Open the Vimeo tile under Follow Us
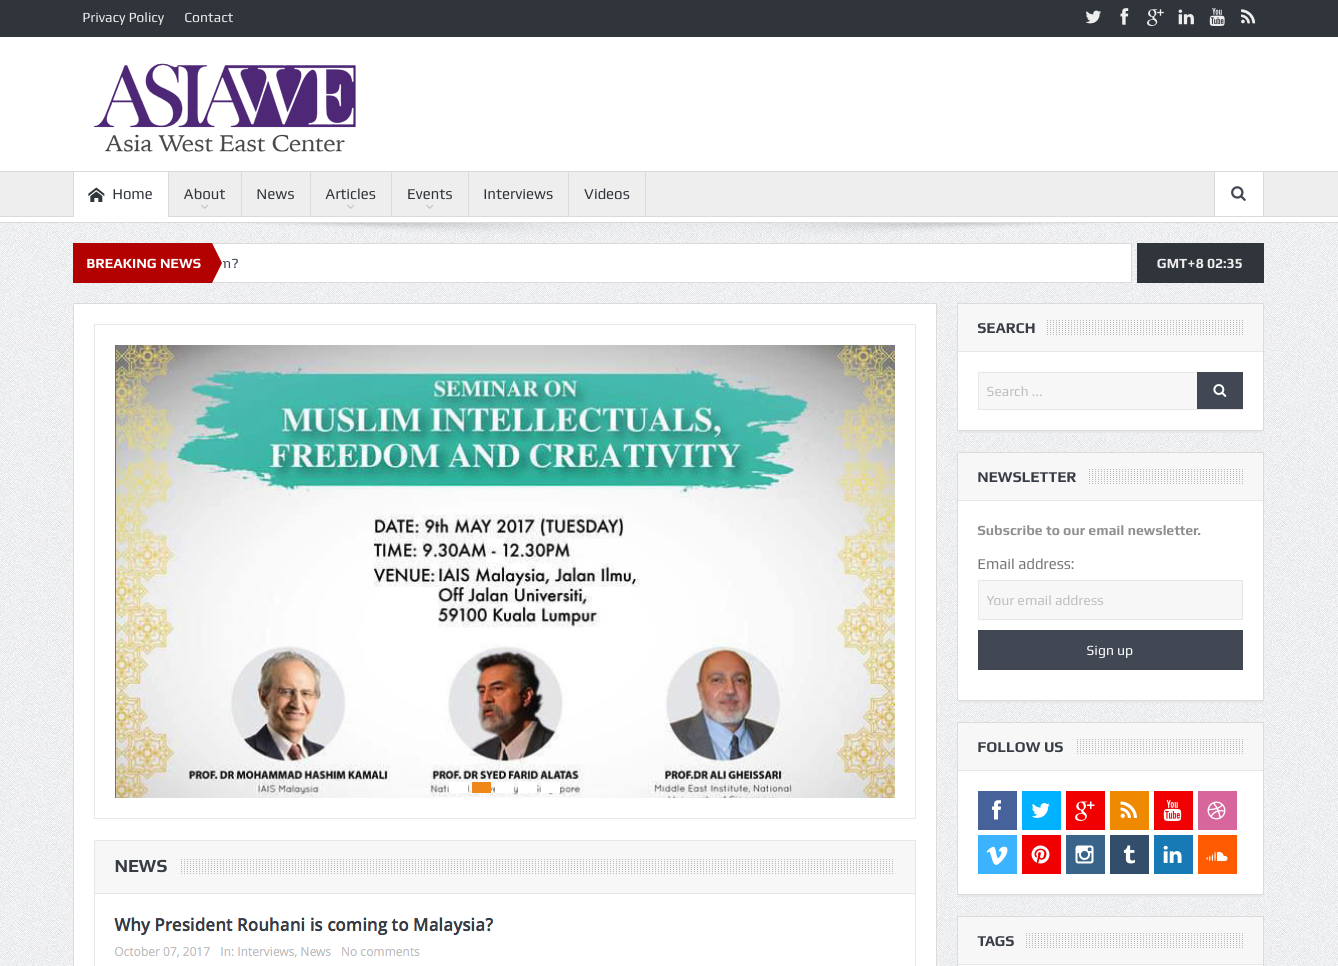 [x=997, y=854]
